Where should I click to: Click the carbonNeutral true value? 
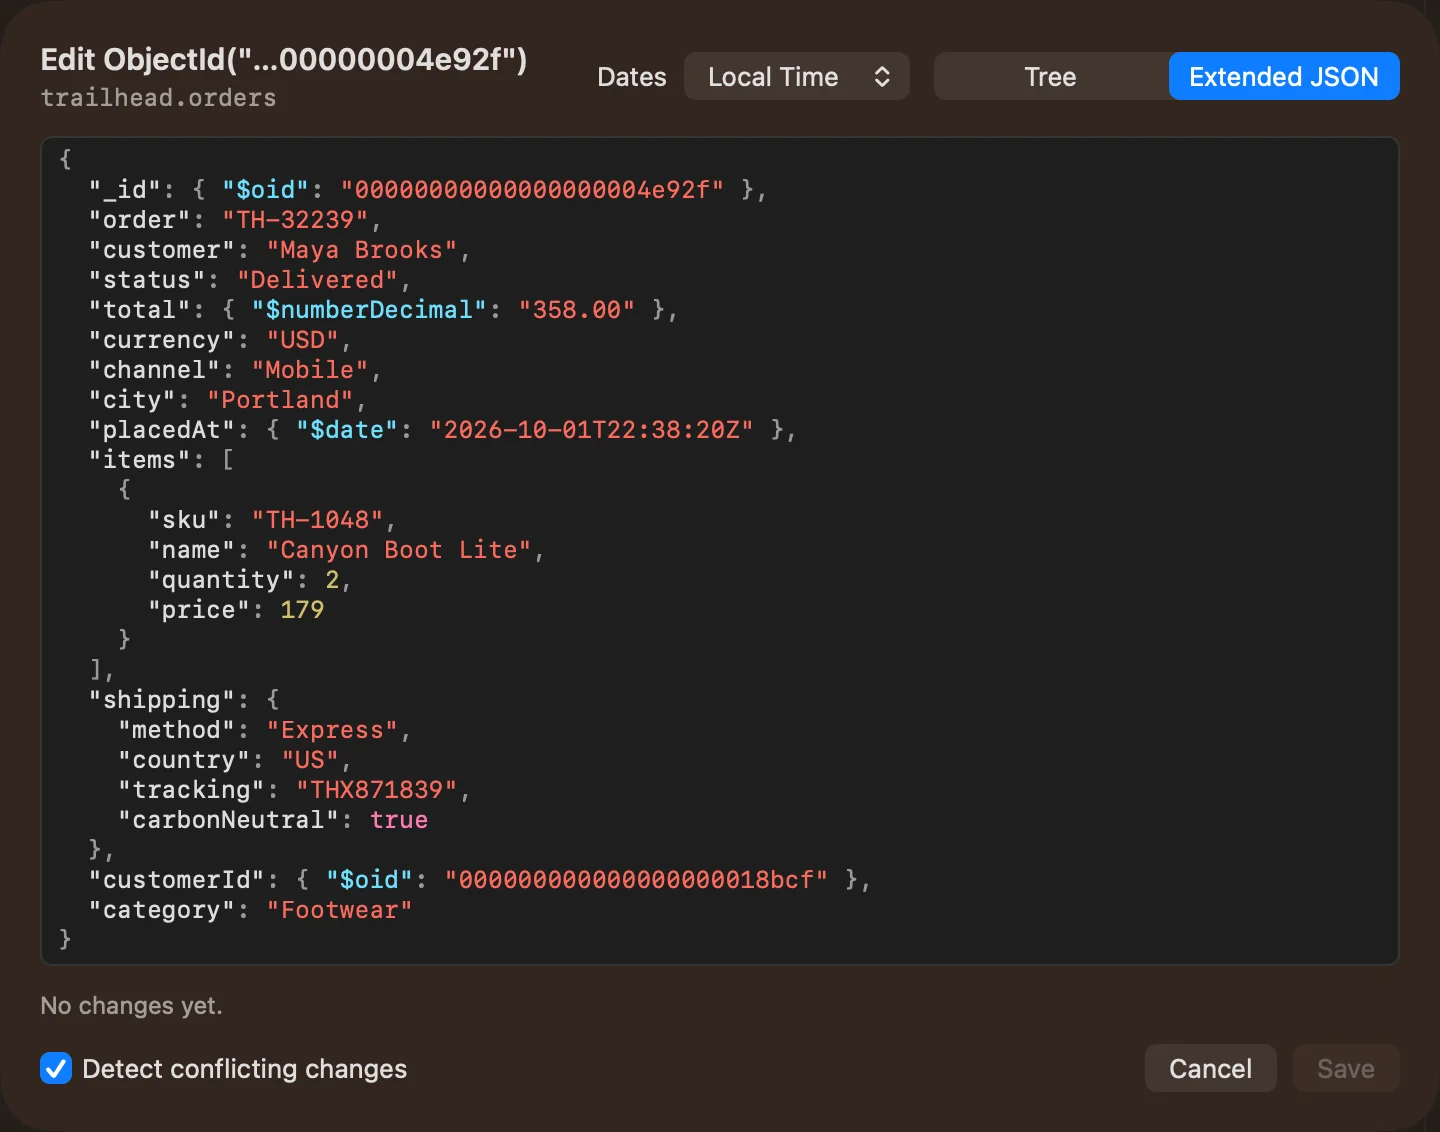tap(399, 820)
